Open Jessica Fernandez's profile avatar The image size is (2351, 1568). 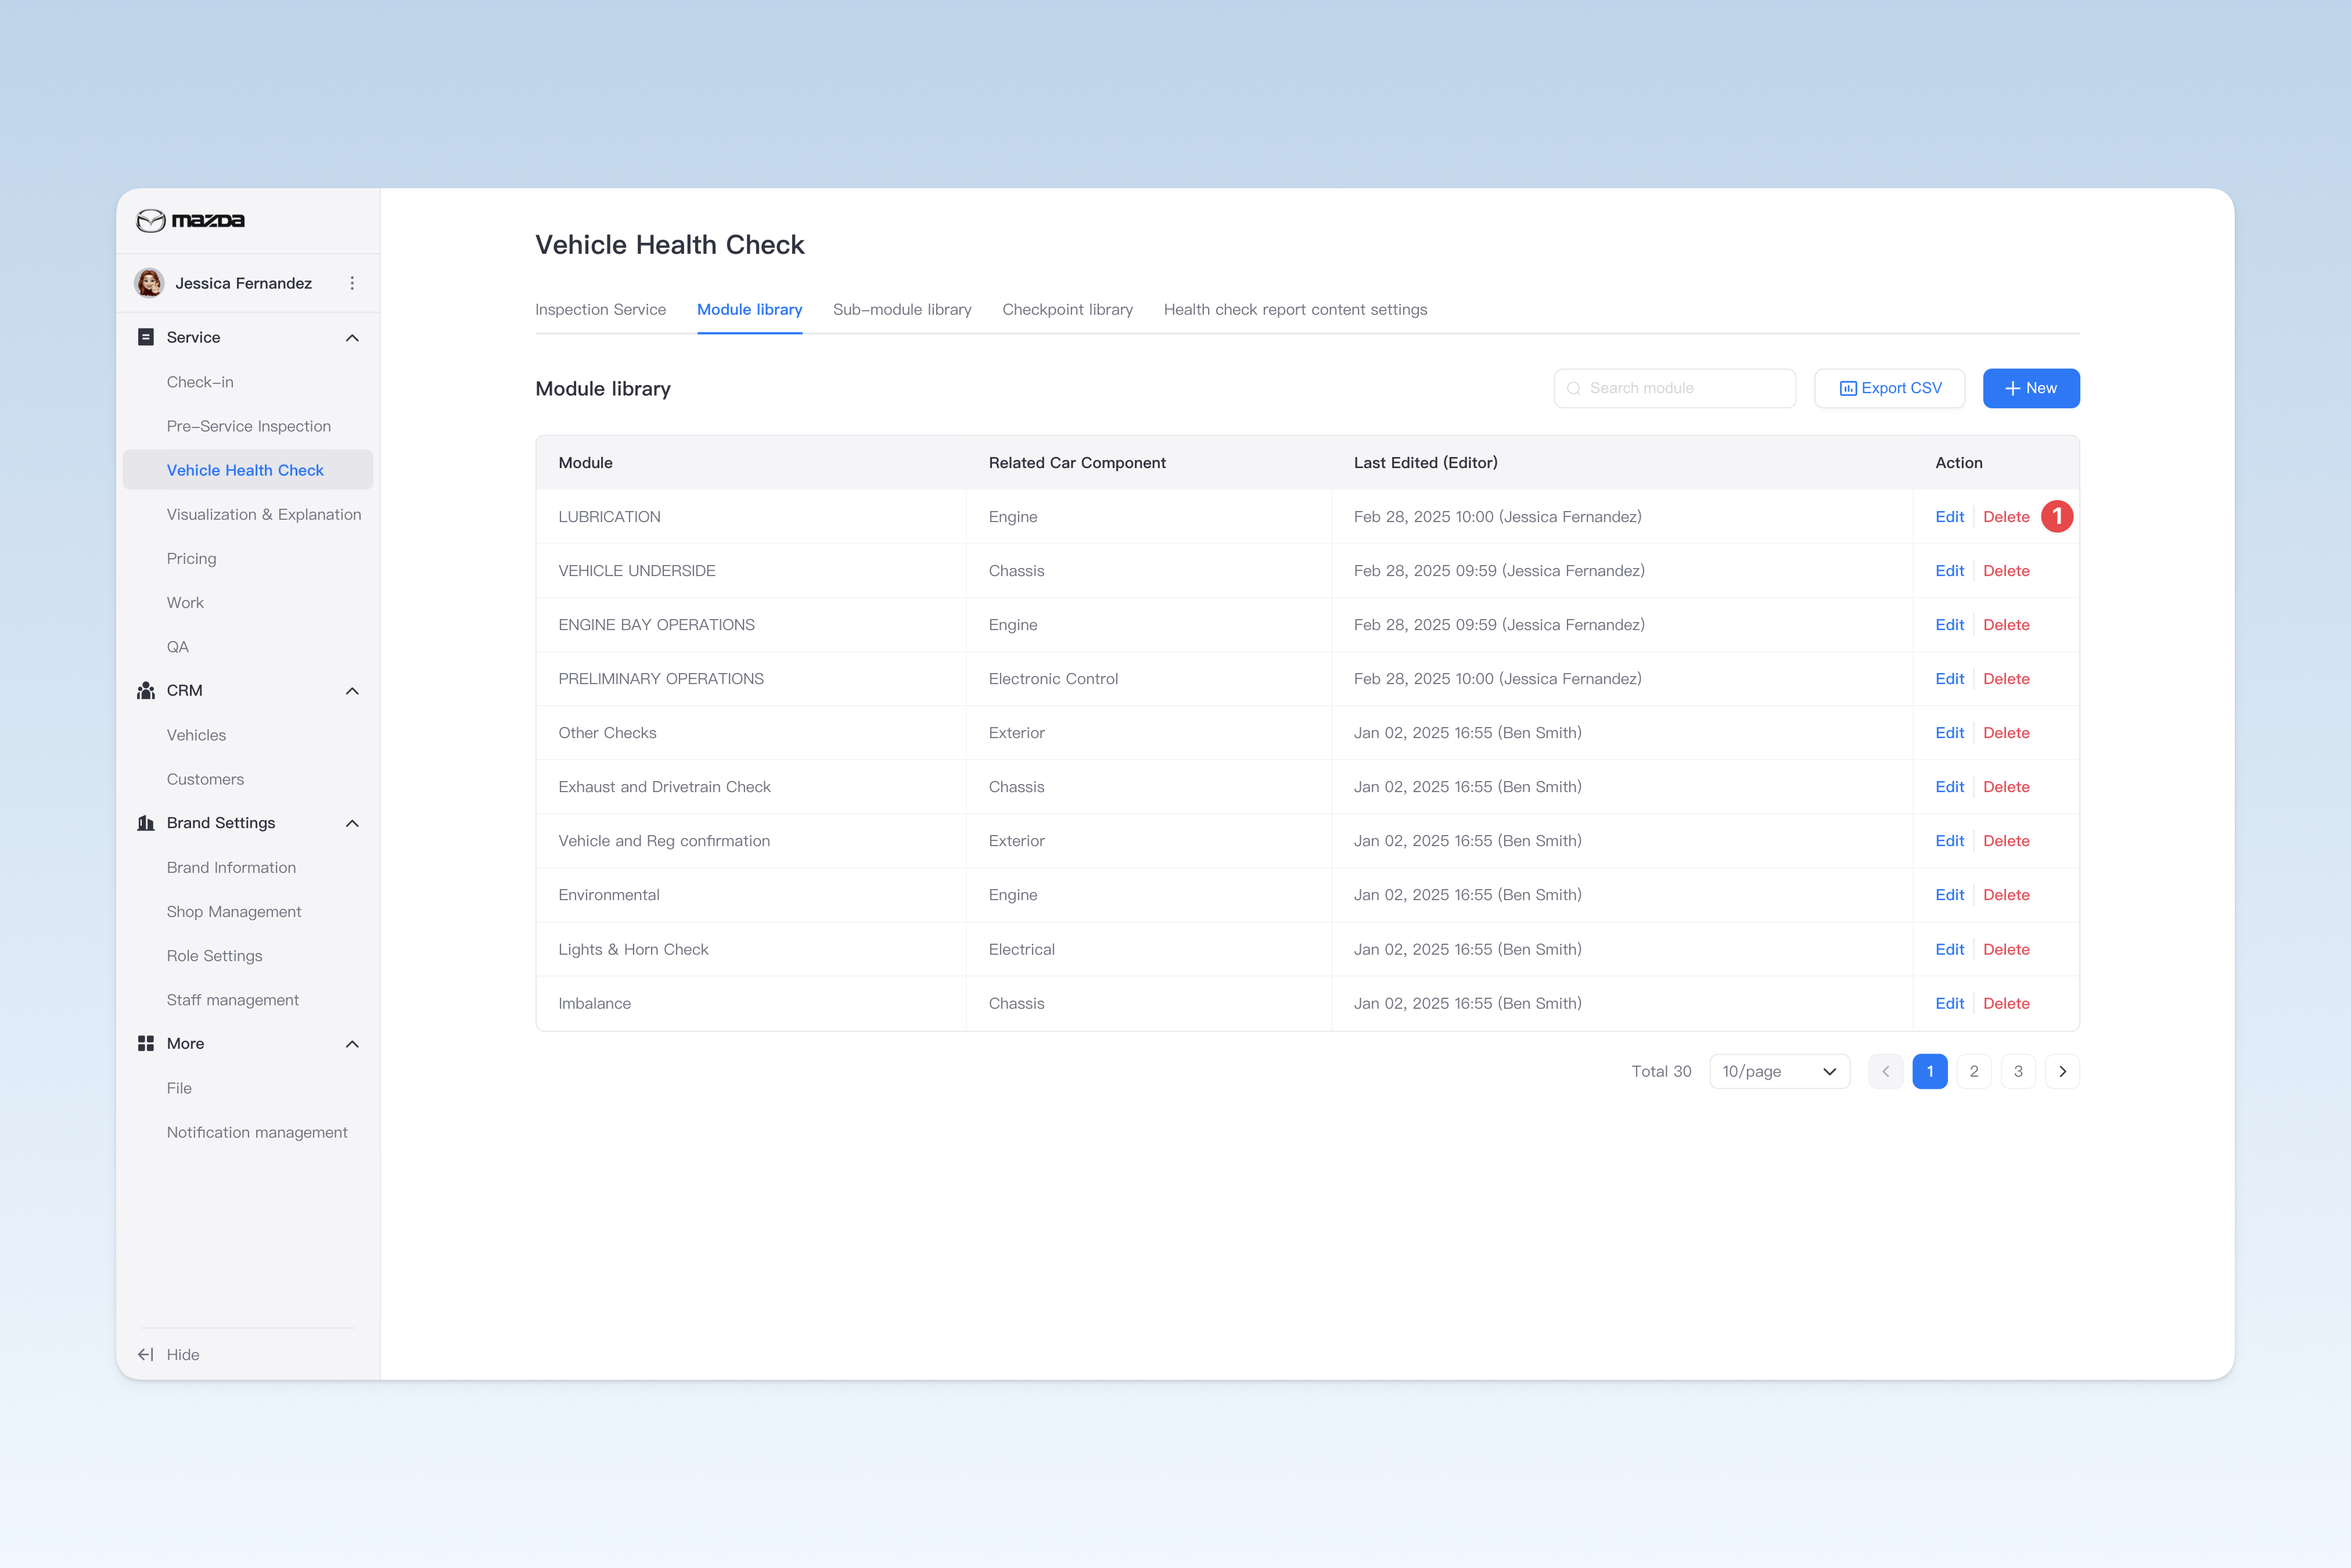tap(149, 283)
